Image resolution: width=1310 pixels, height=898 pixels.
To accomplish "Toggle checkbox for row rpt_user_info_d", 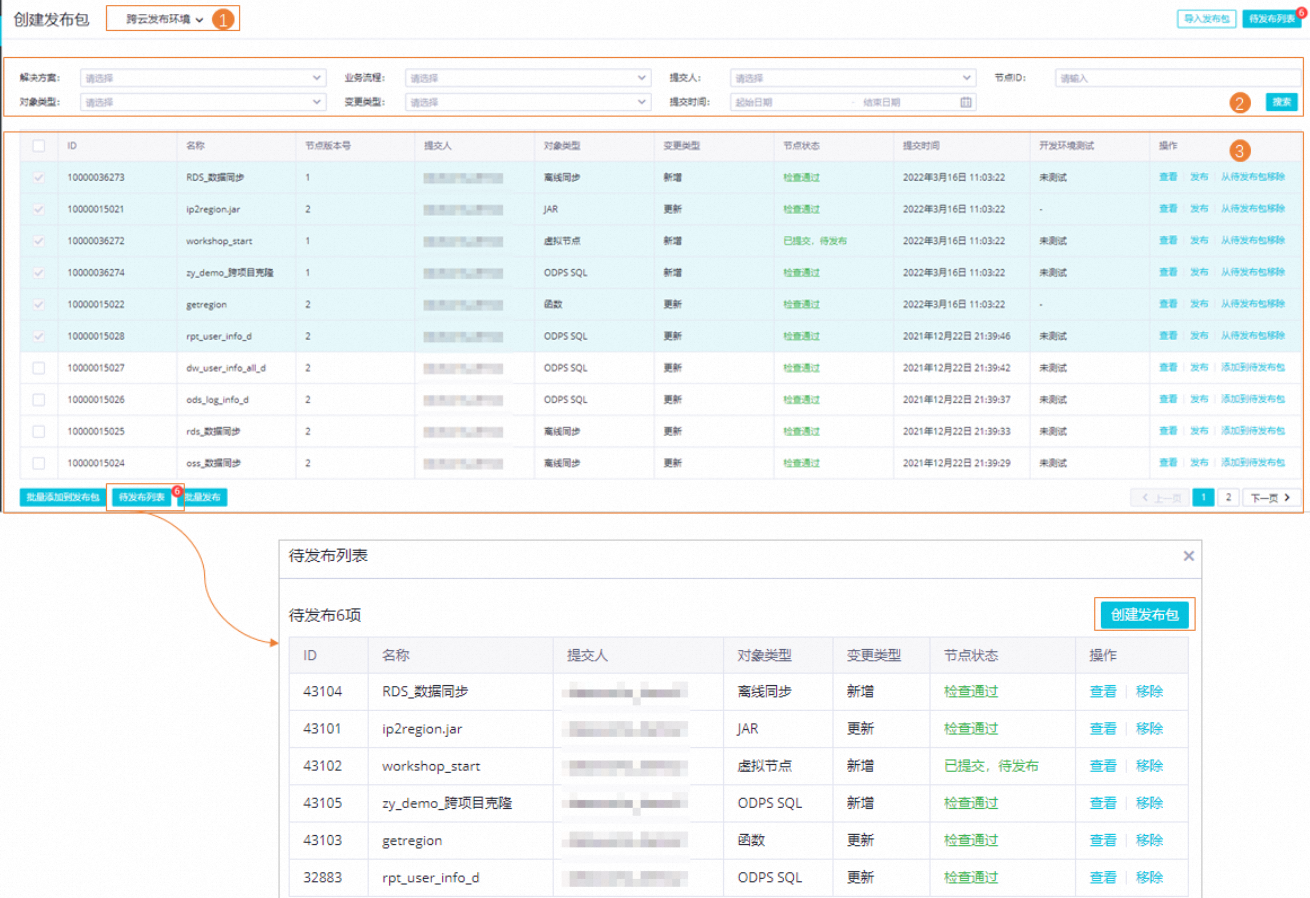I will 39,336.
